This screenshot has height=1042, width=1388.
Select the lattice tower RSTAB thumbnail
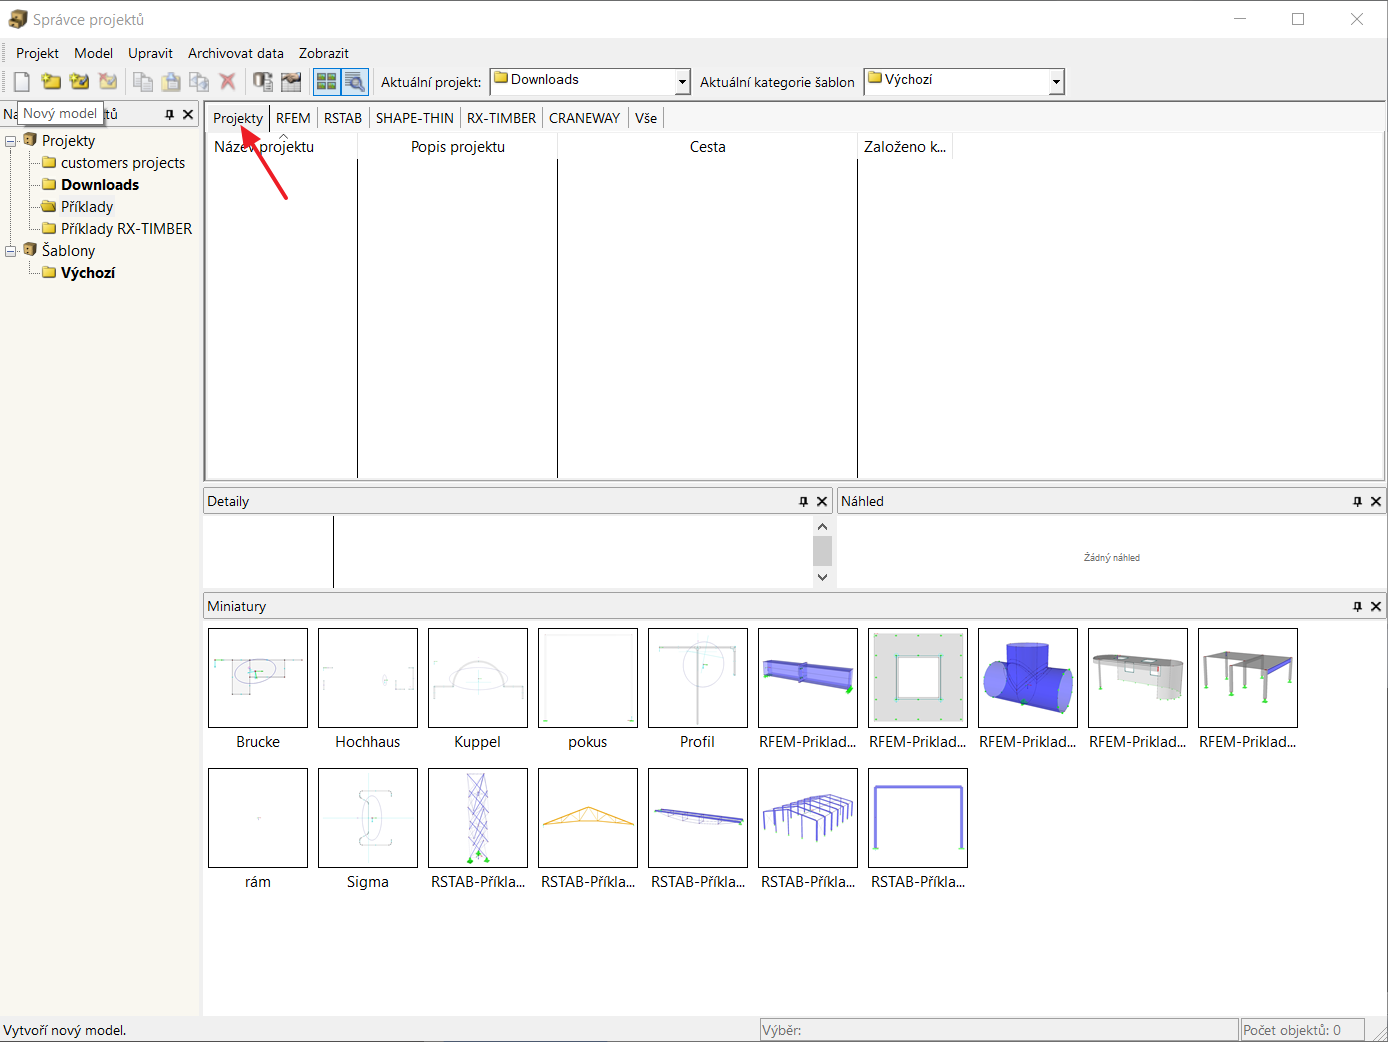point(478,818)
